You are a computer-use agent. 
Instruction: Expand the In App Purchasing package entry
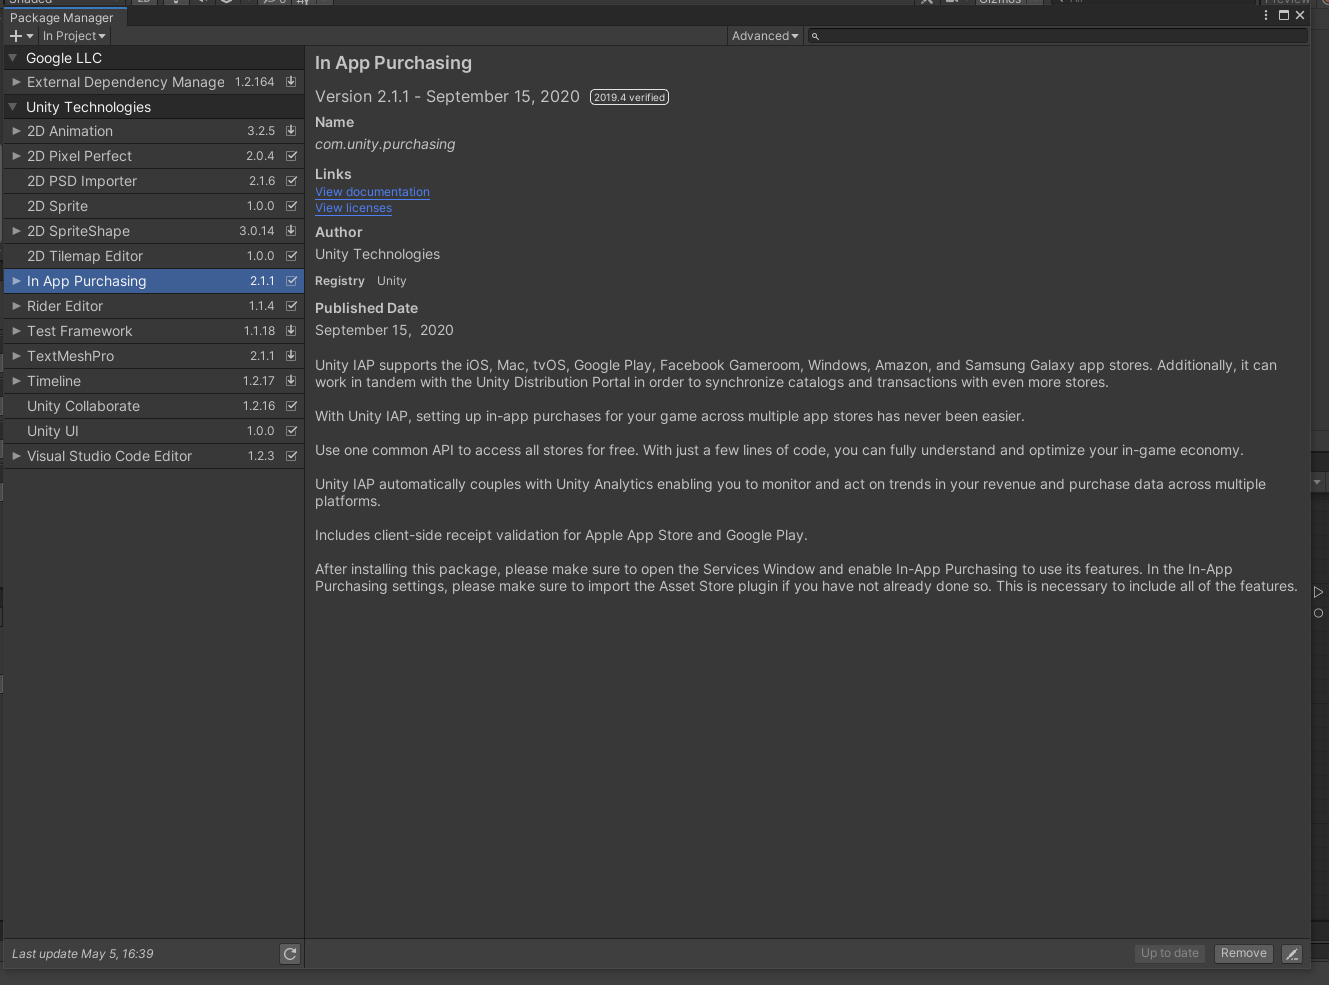point(15,280)
